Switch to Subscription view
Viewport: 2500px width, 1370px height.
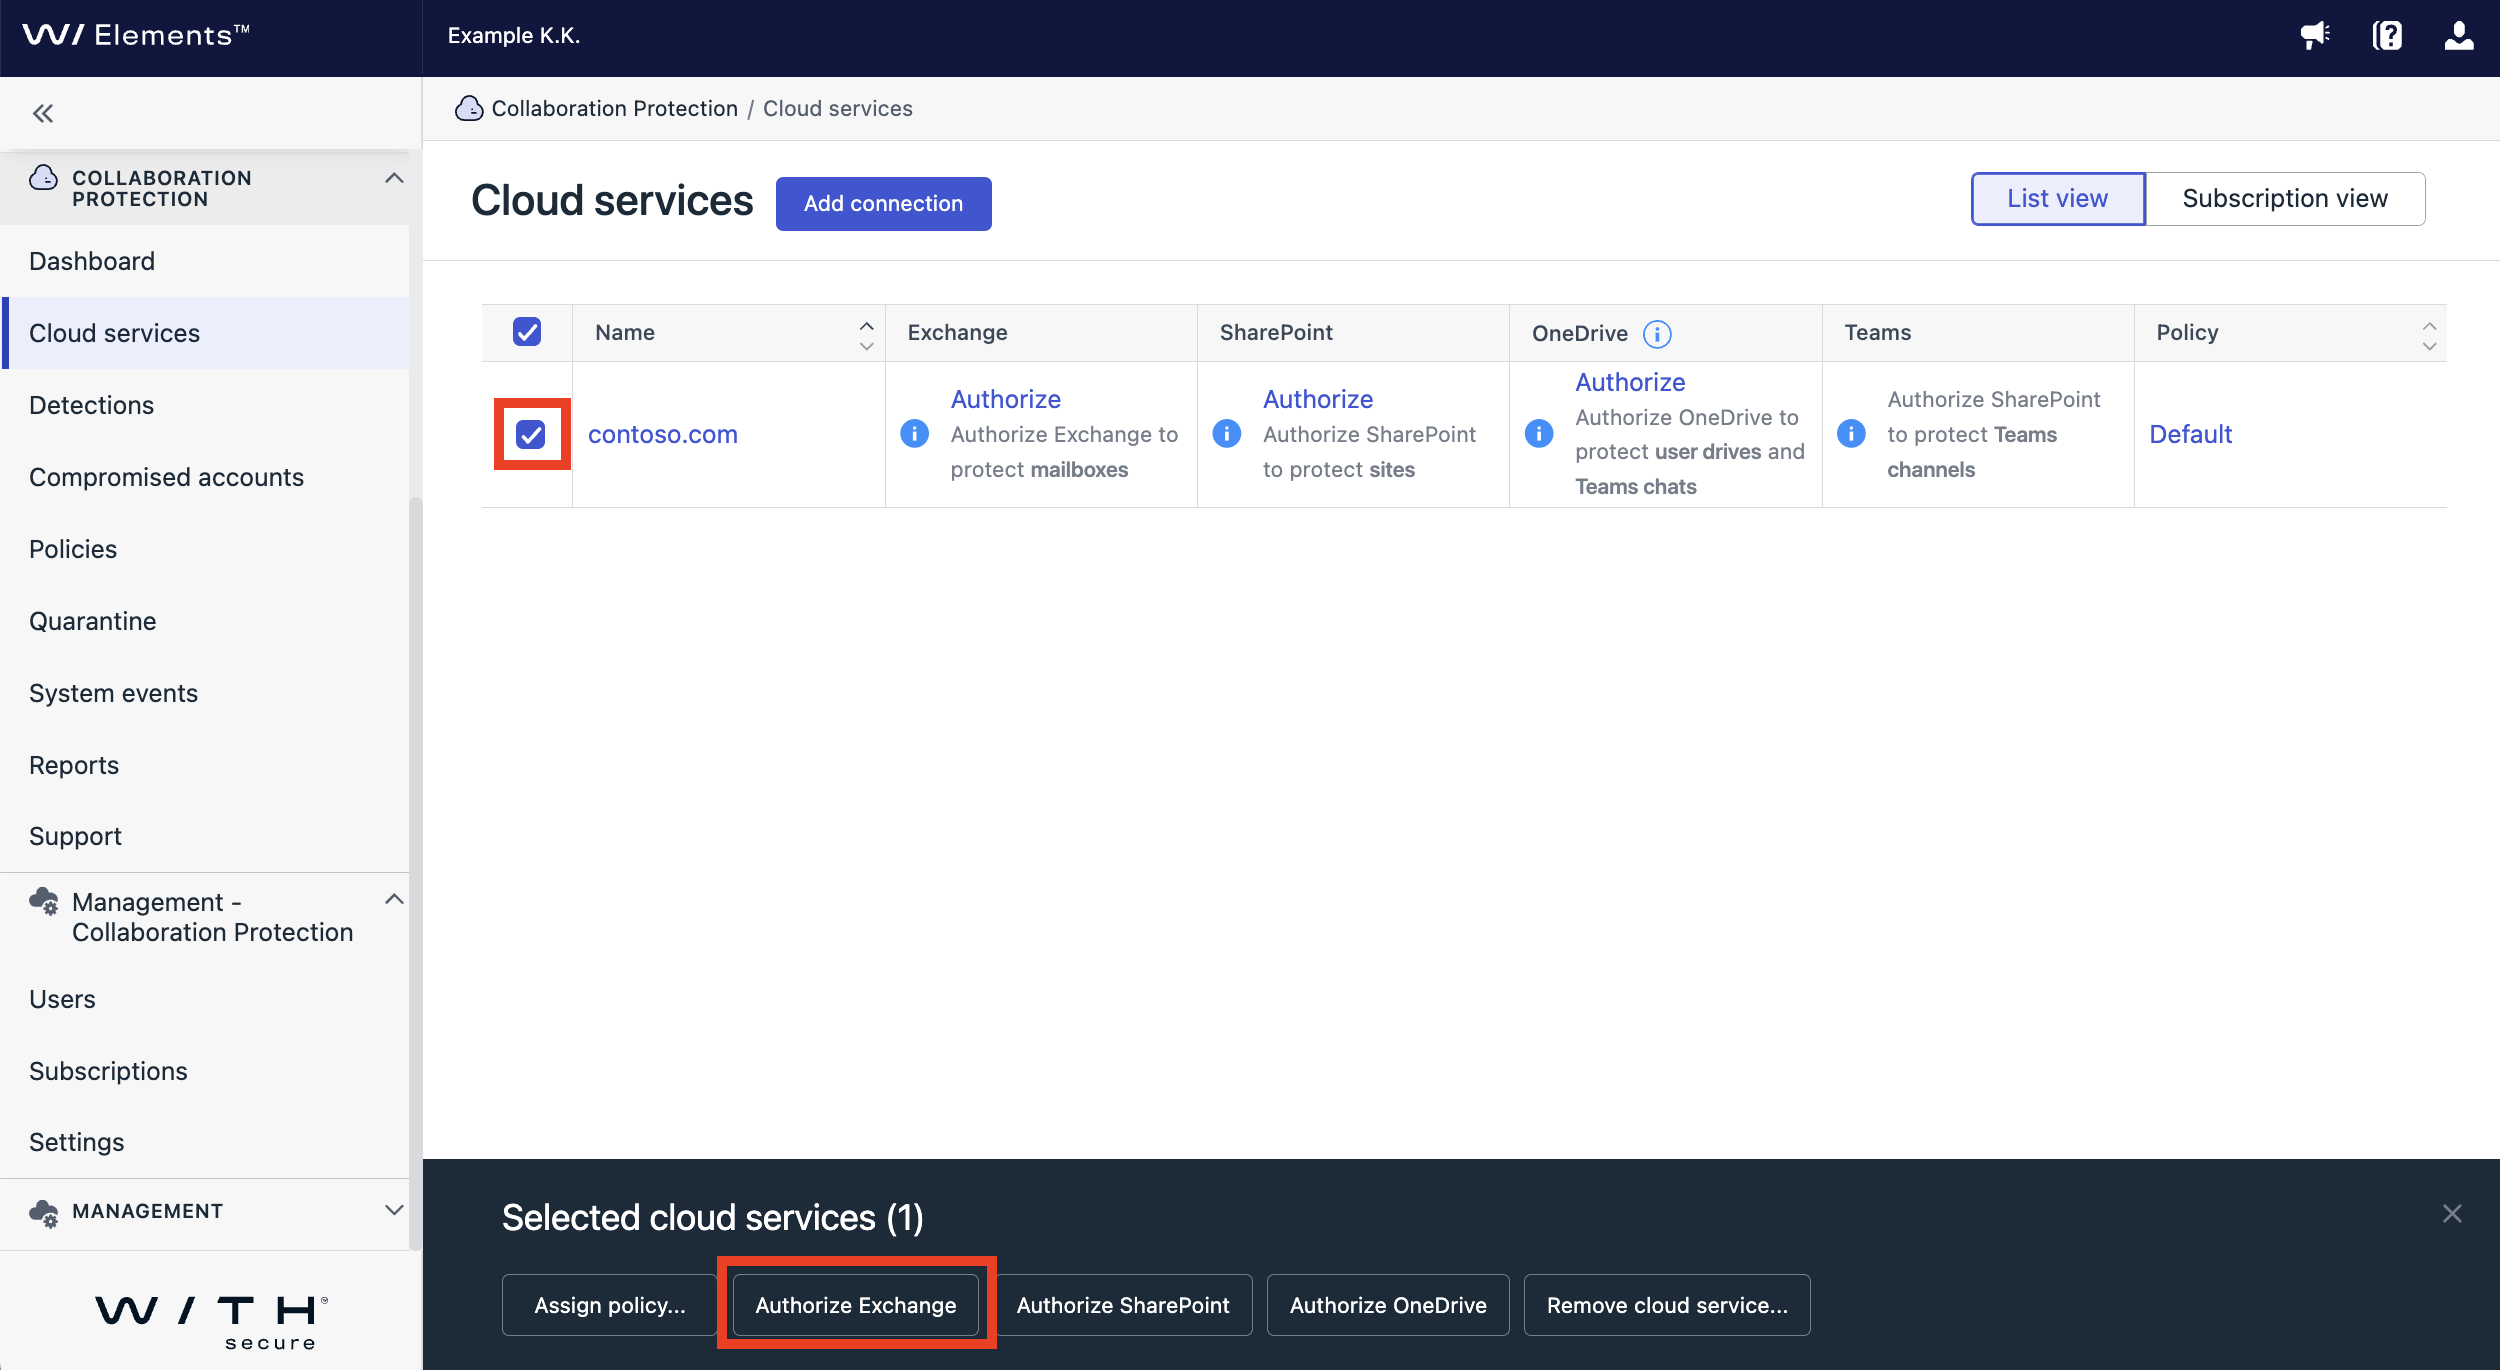(2285, 199)
